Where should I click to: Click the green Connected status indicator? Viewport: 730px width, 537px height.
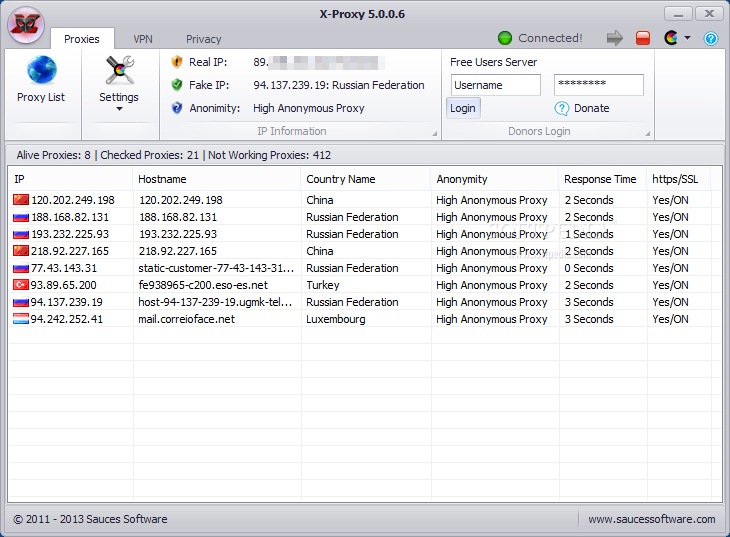(x=505, y=38)
